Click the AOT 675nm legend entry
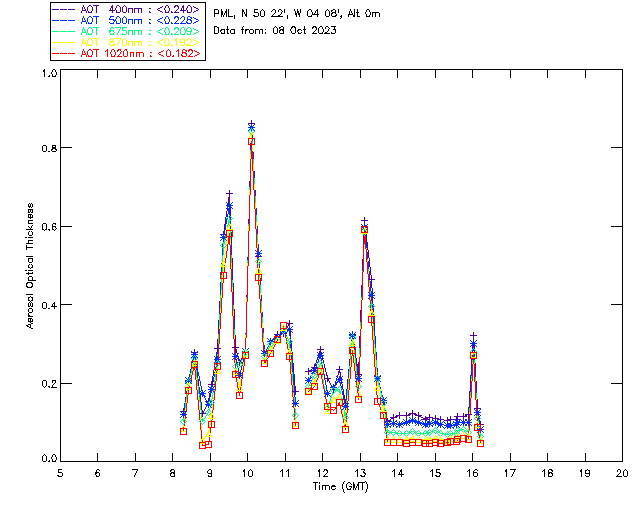The width and height of the screenshot is (640, 512). point(126,31)
